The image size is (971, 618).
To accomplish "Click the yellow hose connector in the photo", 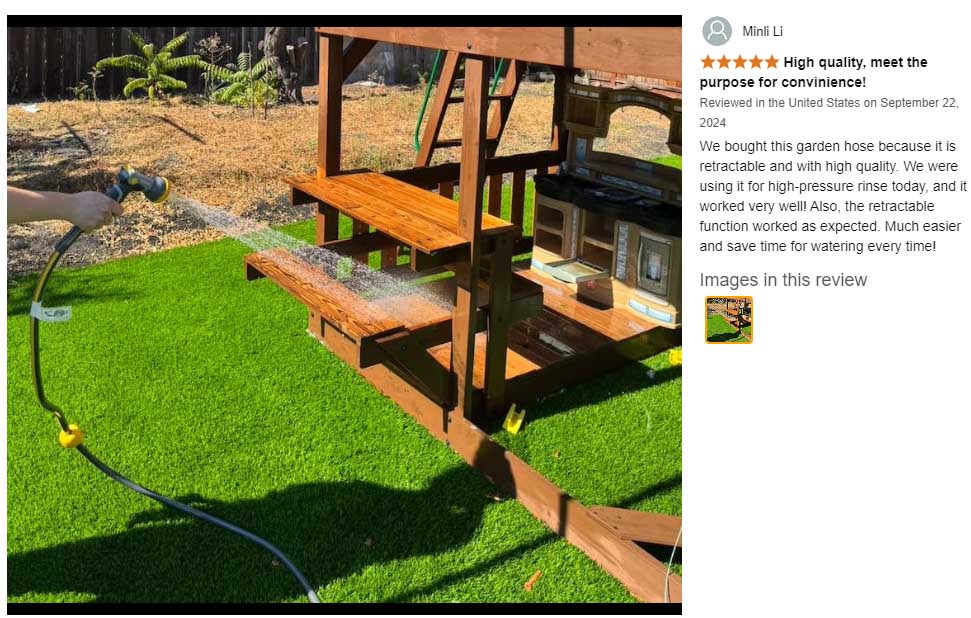I will (70, 435).
